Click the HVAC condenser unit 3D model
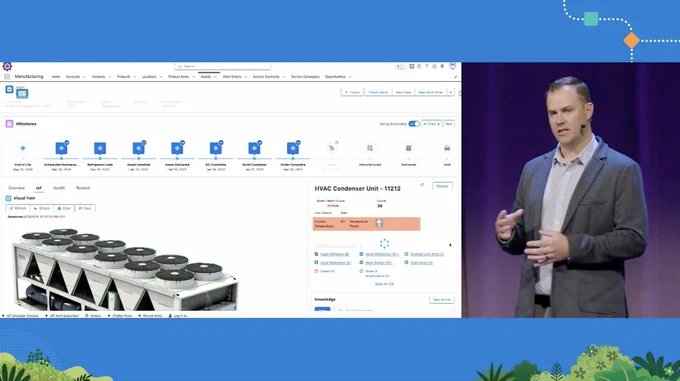 coord(124,270)
